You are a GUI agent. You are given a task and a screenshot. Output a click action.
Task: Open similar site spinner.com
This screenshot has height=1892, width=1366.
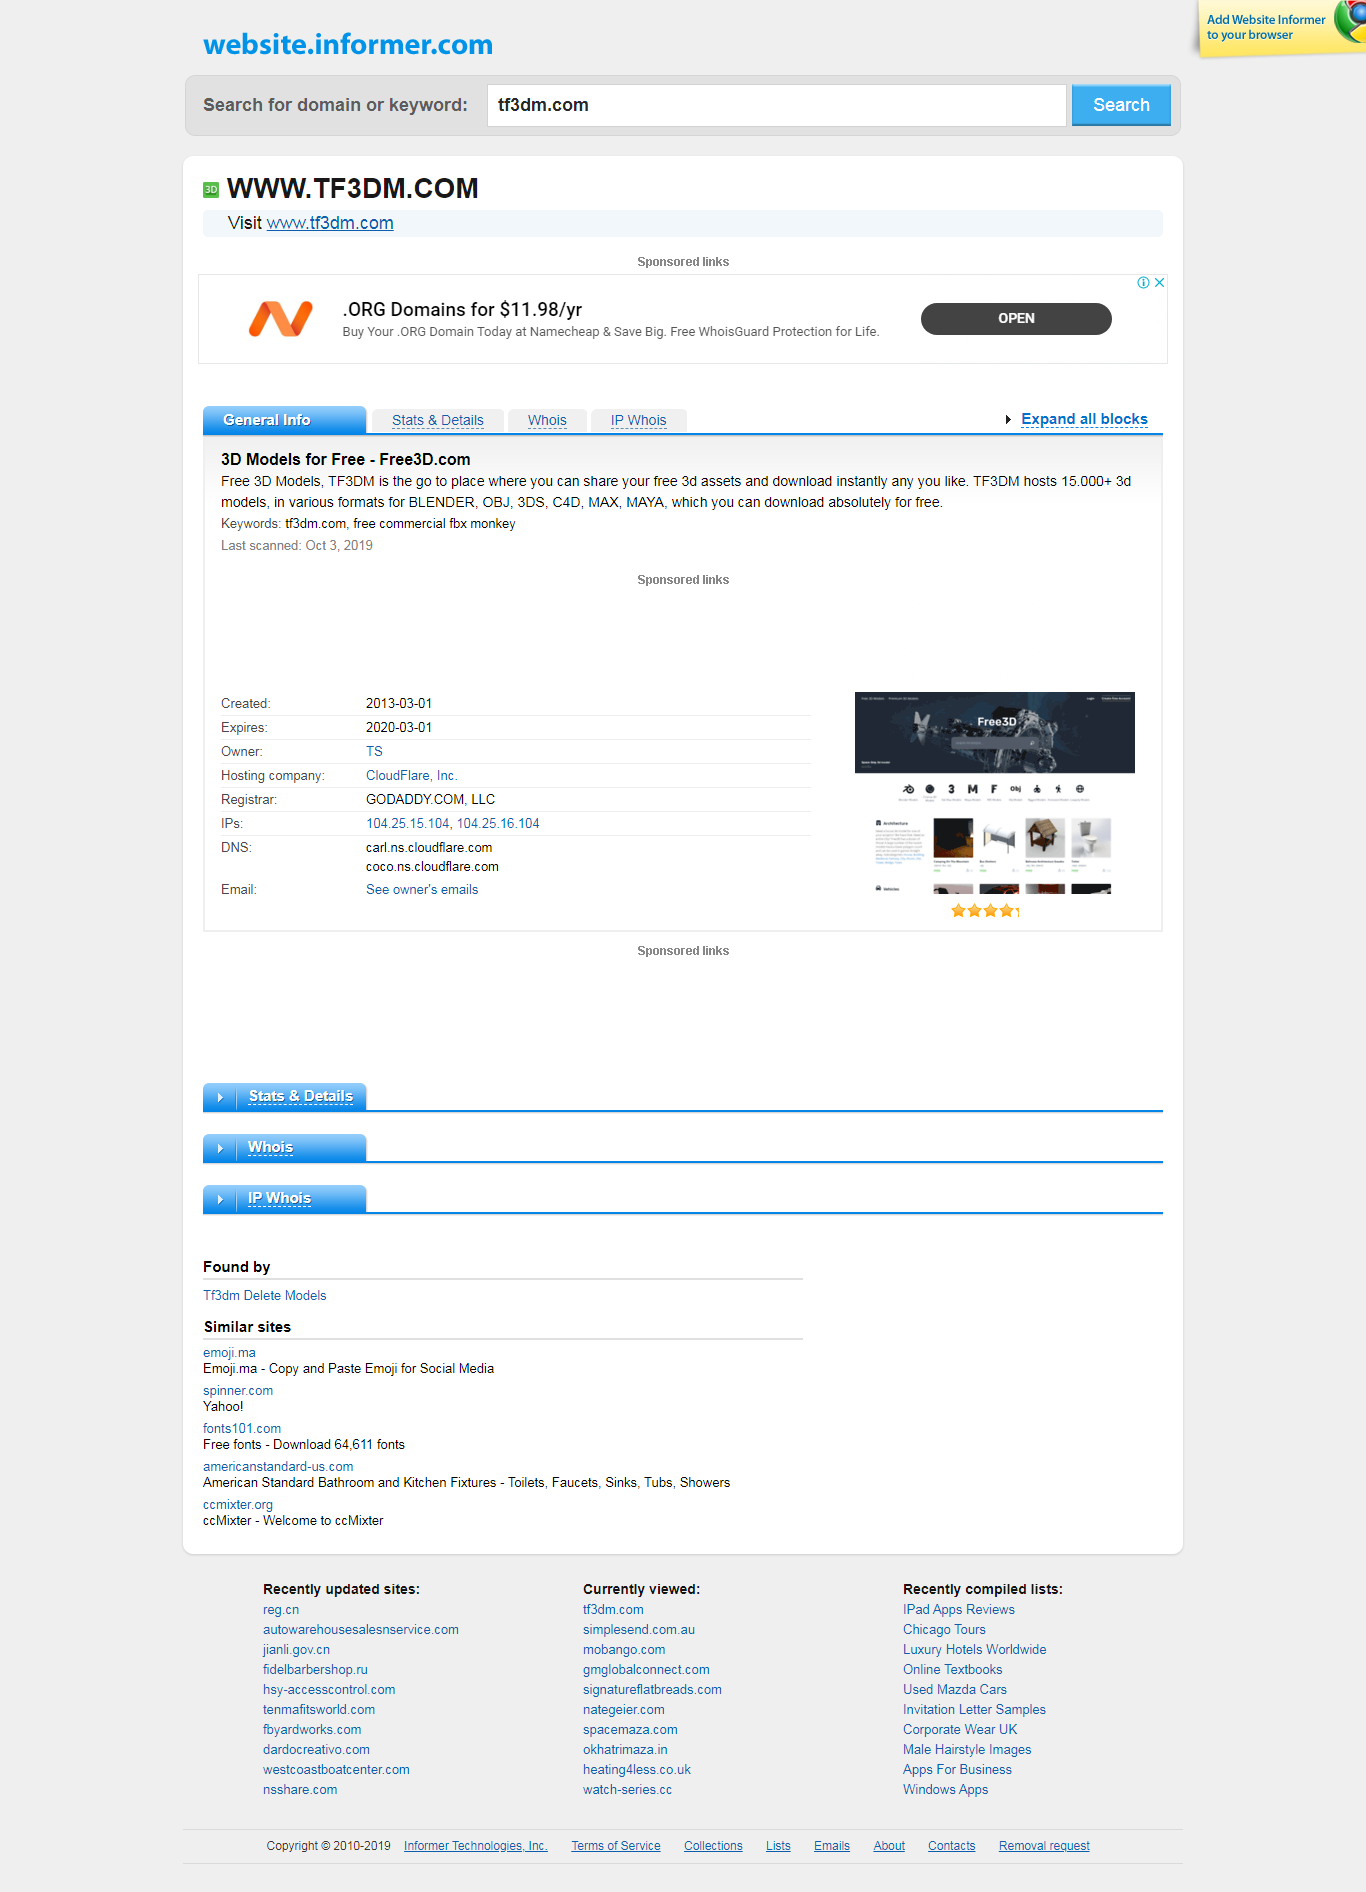pyautogui.click(x=238, y=1391)
